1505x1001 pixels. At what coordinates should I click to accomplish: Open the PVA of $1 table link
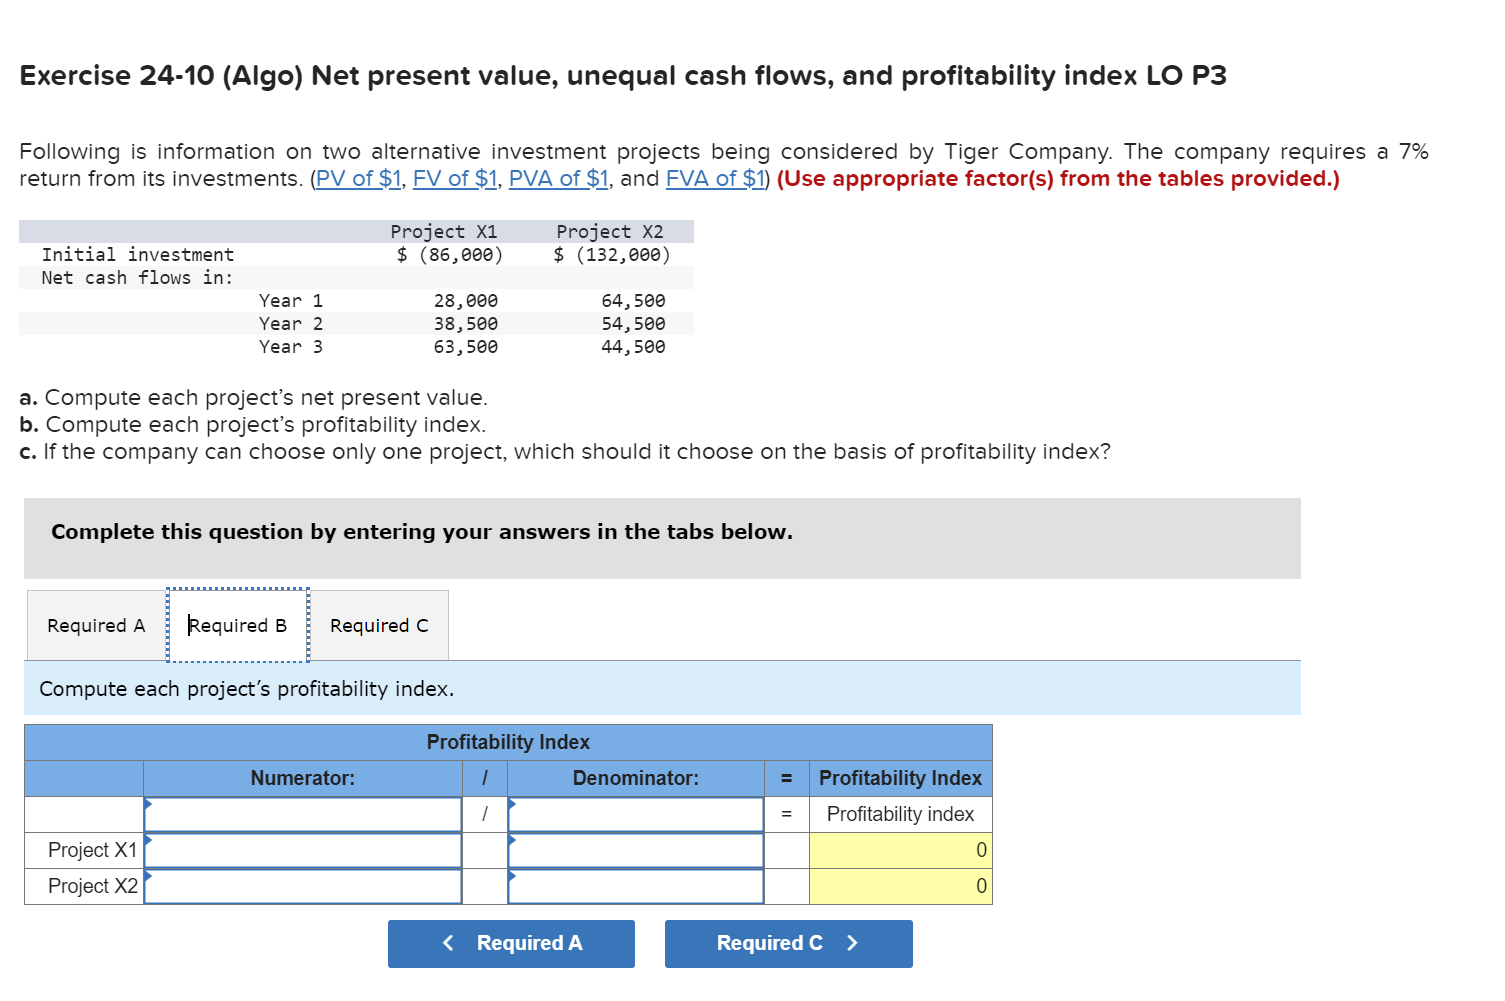point(558,178)
